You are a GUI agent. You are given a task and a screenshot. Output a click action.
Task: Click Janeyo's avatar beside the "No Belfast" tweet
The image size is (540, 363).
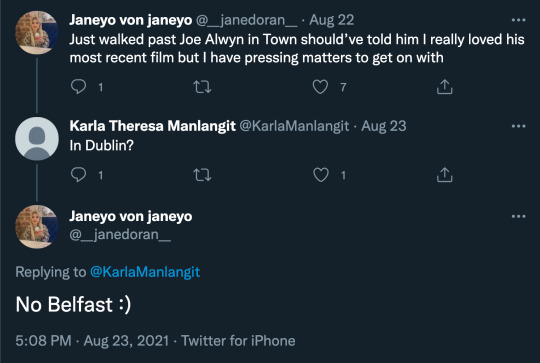(x=37, y=227)
